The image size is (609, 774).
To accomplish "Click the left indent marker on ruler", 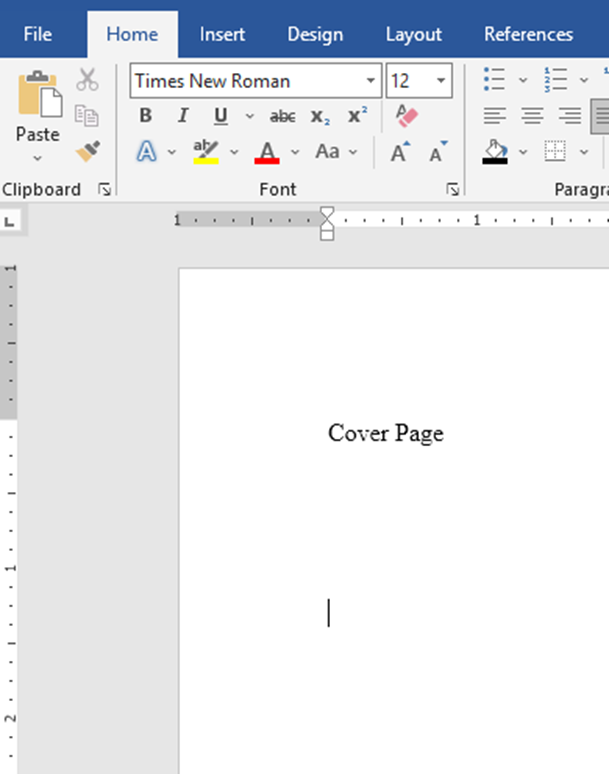I will [x=327, y=235].
